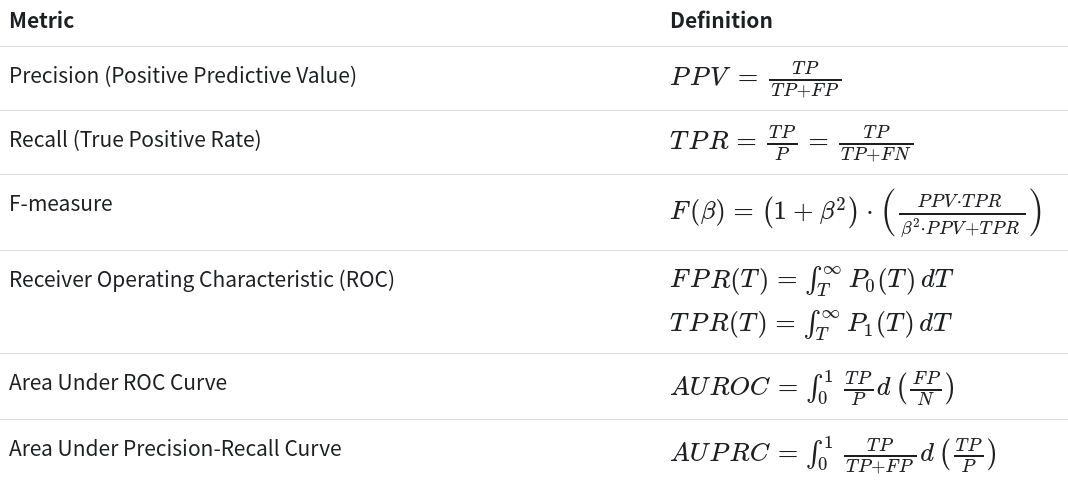Click the TP/(TP+FP) fraction in AUPRC formula
This screenshot has width=1068, height=483.
point(878,454)
